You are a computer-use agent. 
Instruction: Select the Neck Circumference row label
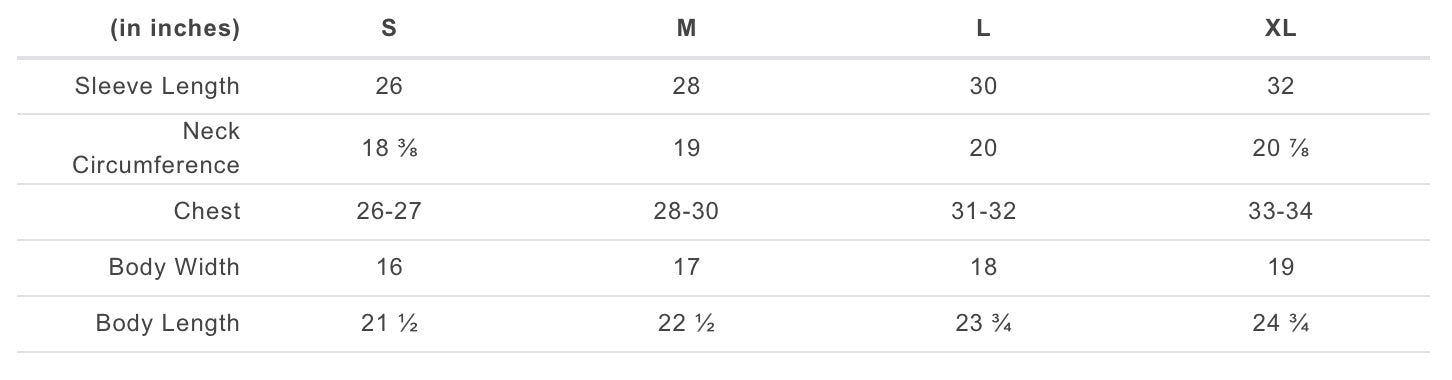(x=156, y=148)
